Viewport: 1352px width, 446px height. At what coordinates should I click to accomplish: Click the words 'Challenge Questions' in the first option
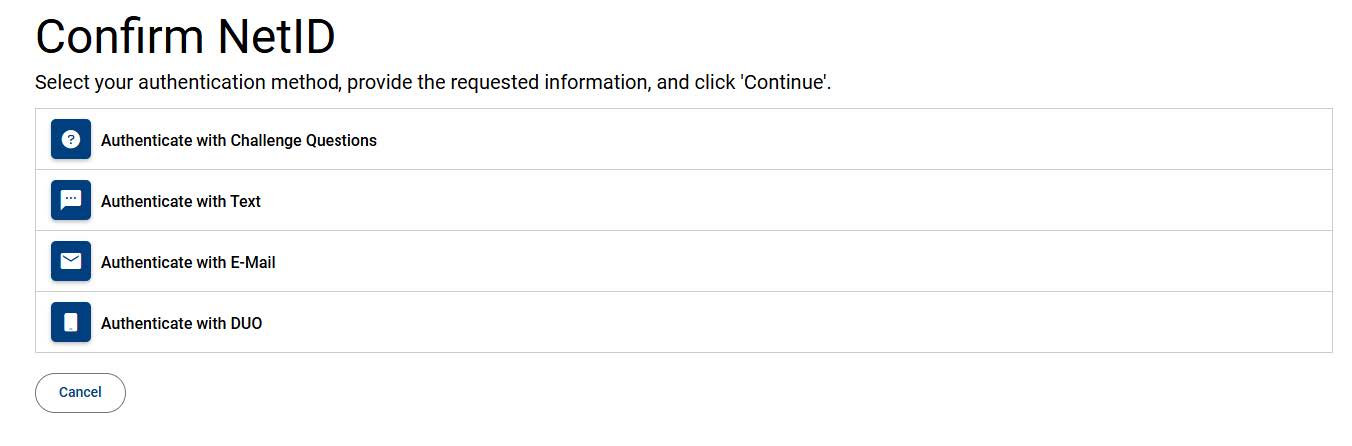pyautogui.click(x=304, y=141)
